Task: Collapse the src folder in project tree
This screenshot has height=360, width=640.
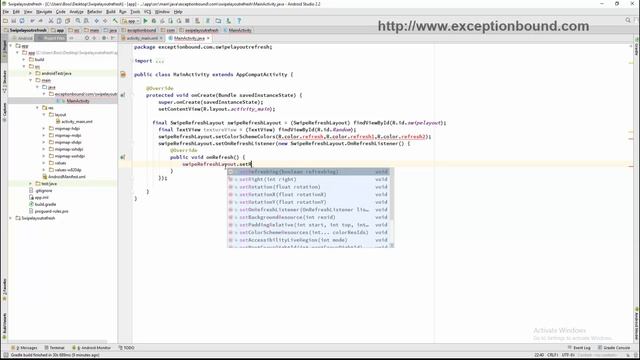Action: click(x=24, y=67)
